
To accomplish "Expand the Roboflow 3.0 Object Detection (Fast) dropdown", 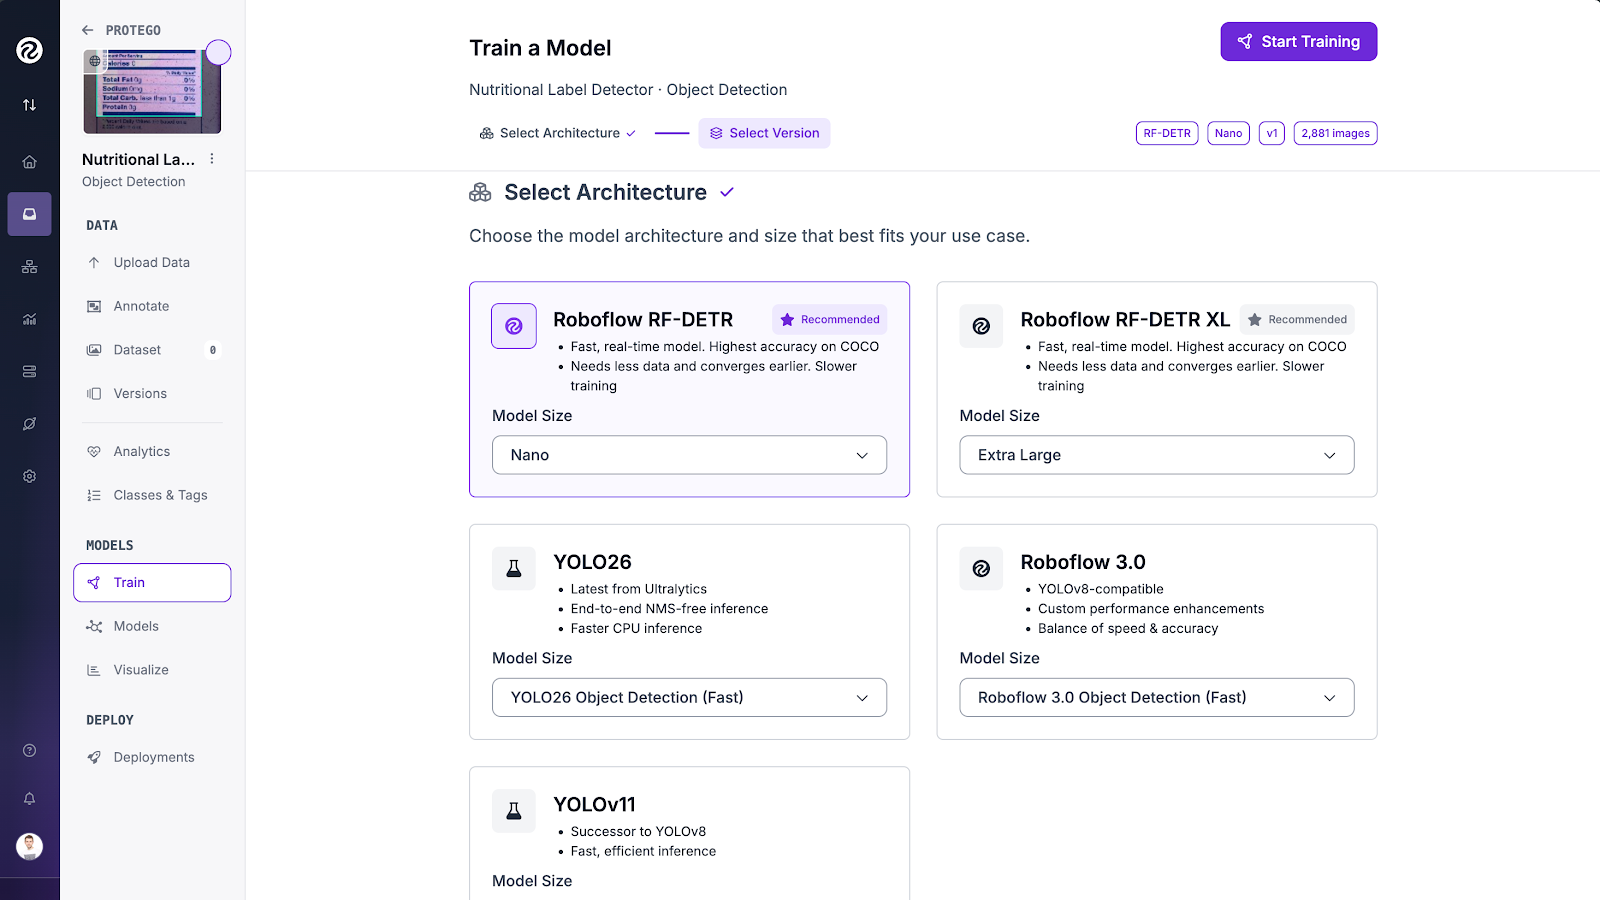I will point(1157,698).
